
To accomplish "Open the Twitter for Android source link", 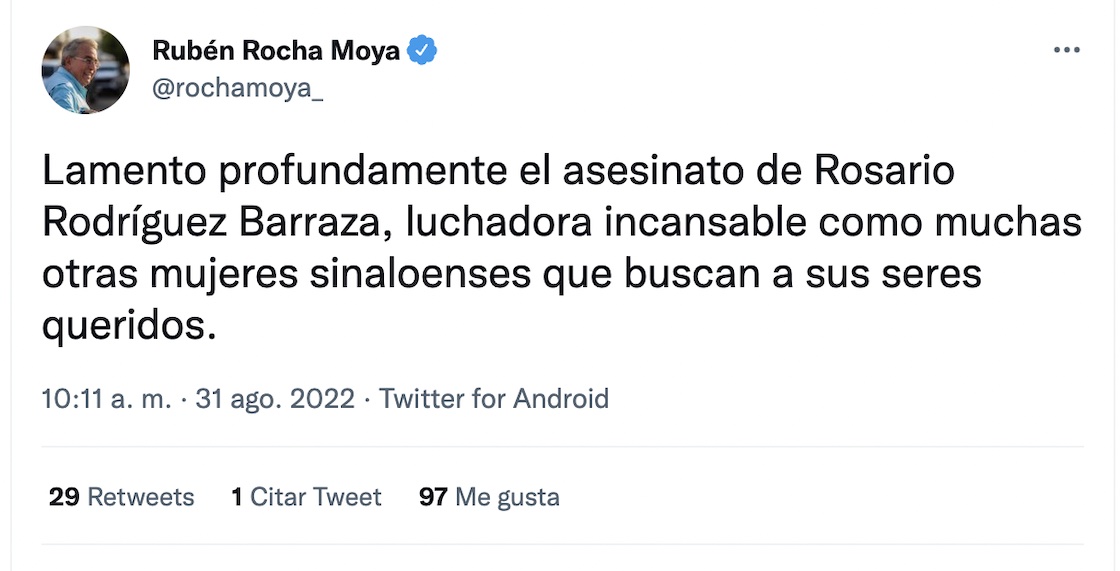I will click(x=494, y=399).
